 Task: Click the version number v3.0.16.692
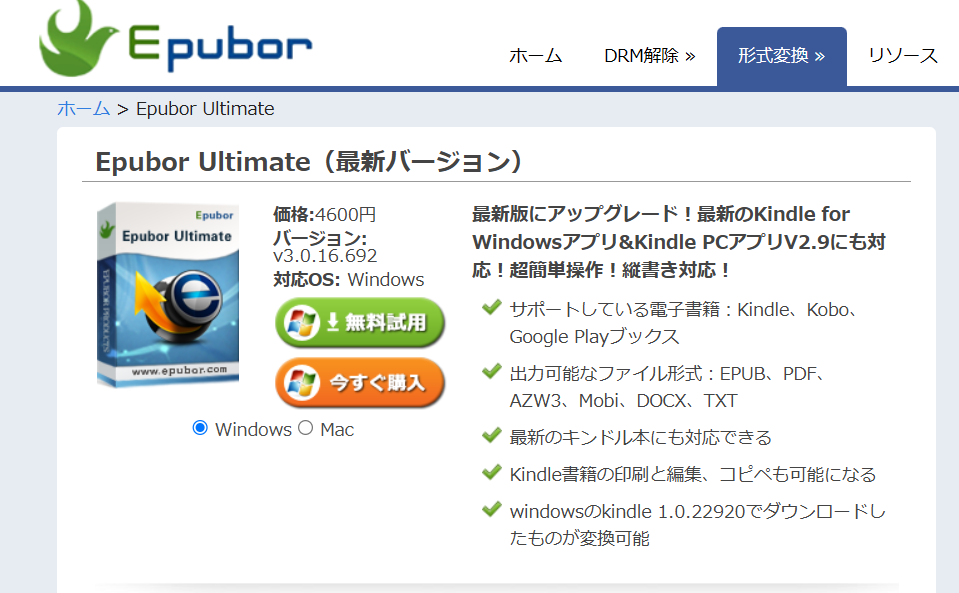coord(325,256)
